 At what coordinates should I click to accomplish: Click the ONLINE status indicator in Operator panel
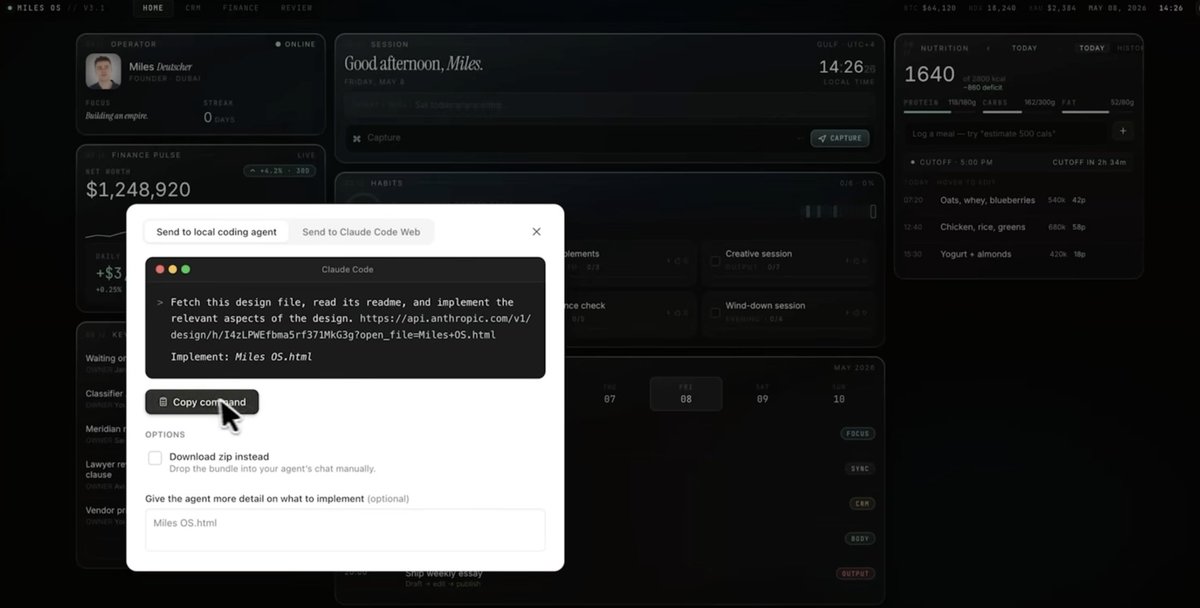click(x=295, y=44)
